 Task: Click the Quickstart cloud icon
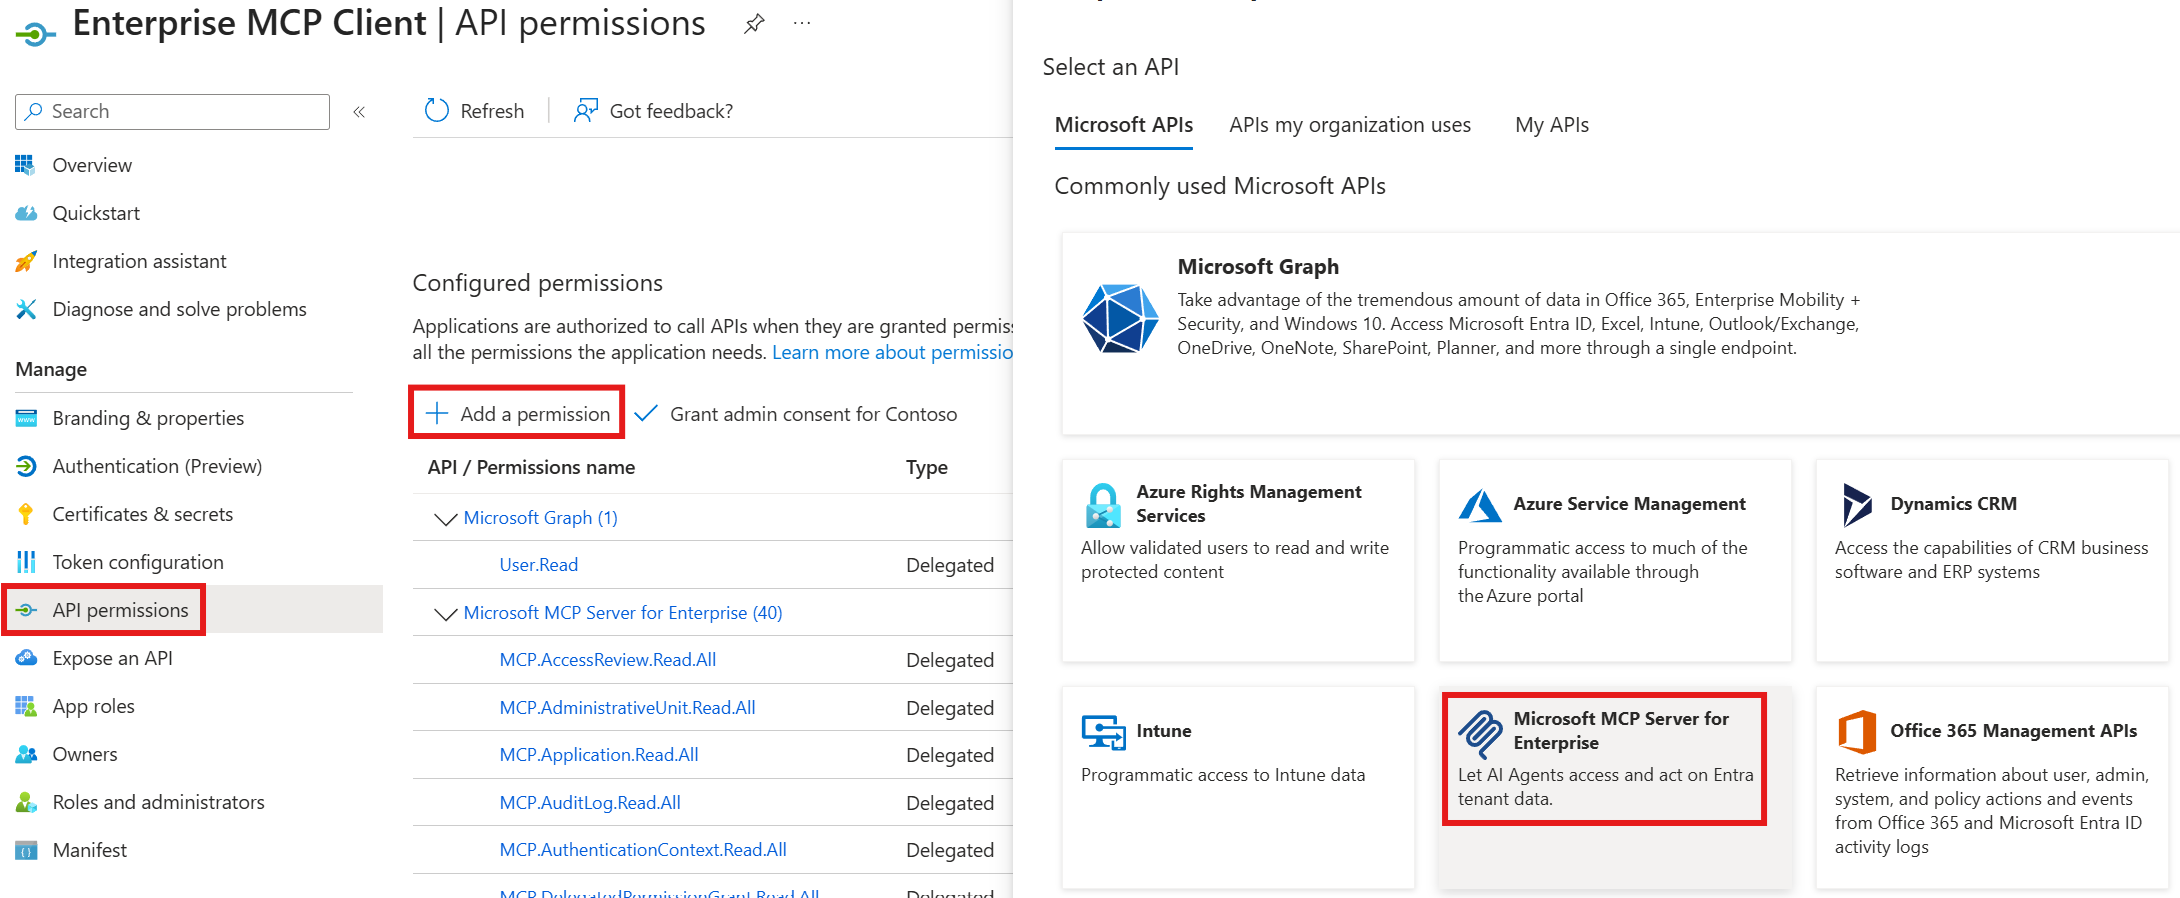click(26, 213)
